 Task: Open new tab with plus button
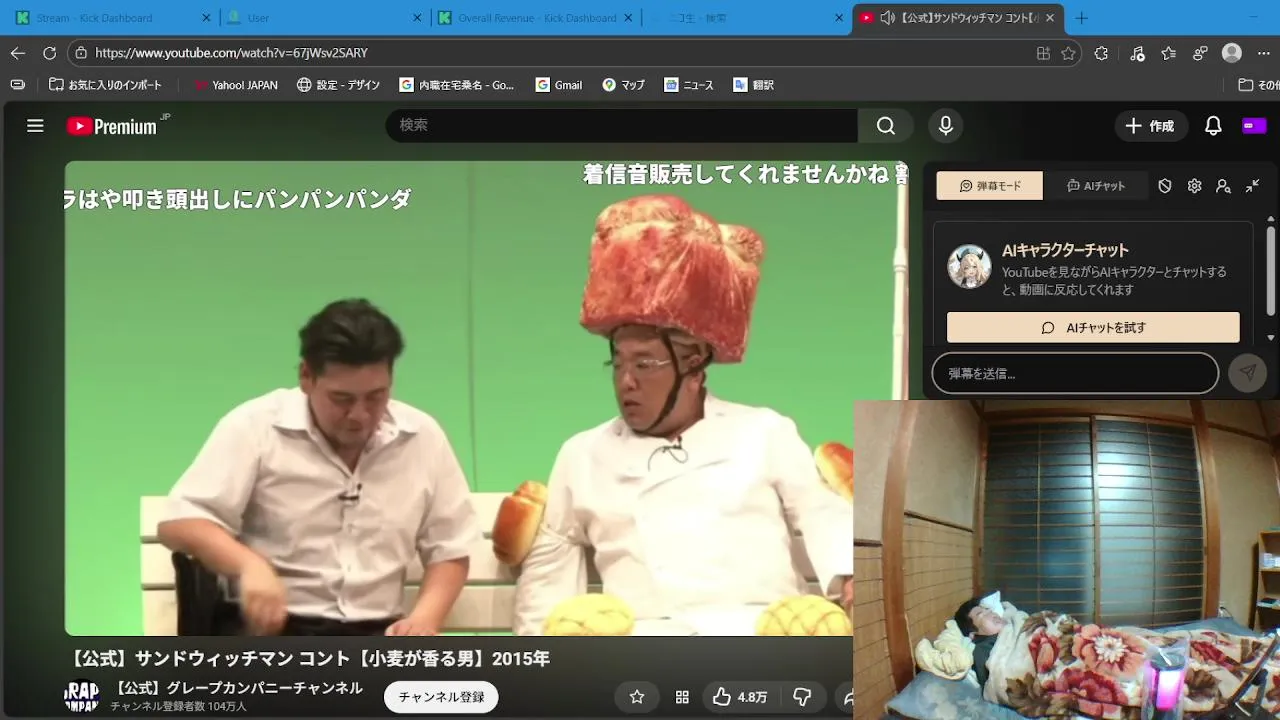pyautogui.click(x=1081, y=18)
